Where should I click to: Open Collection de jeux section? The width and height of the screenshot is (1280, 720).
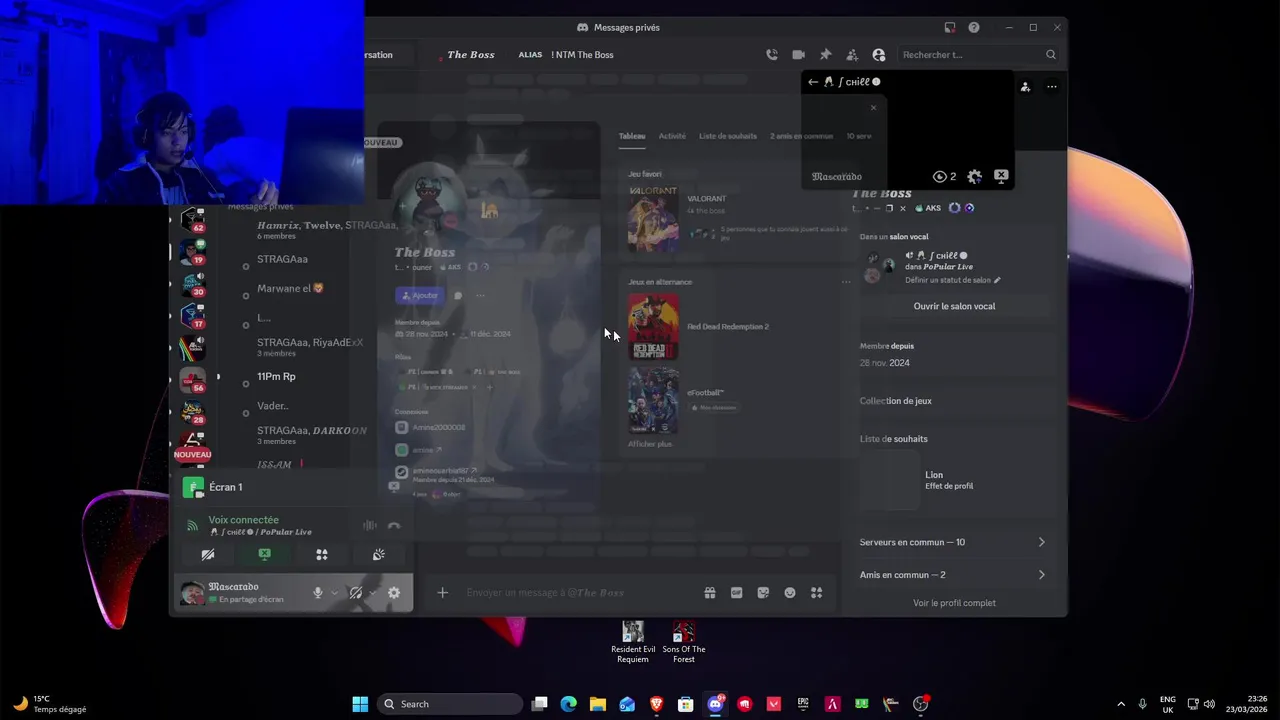coord(896,401)
